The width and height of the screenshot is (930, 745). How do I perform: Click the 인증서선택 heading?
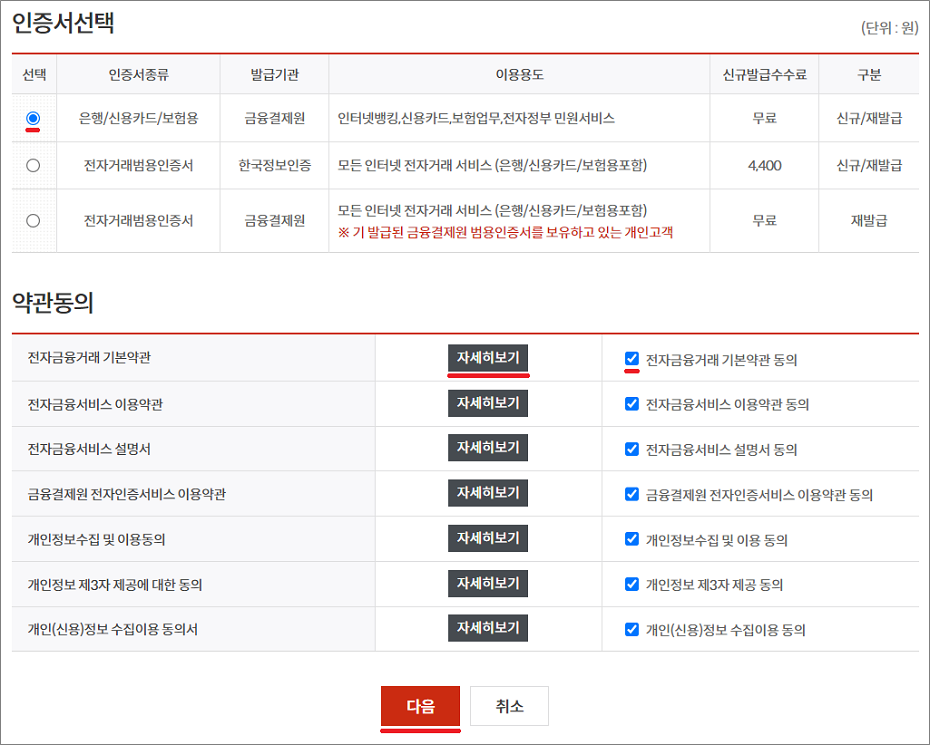(63, 23)
